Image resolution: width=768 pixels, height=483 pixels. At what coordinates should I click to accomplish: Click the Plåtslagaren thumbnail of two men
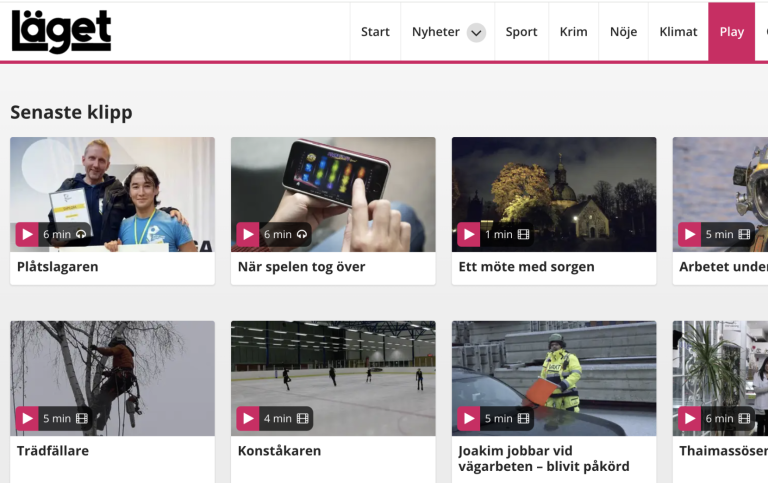pyautogui.click(x=113, y=194)
